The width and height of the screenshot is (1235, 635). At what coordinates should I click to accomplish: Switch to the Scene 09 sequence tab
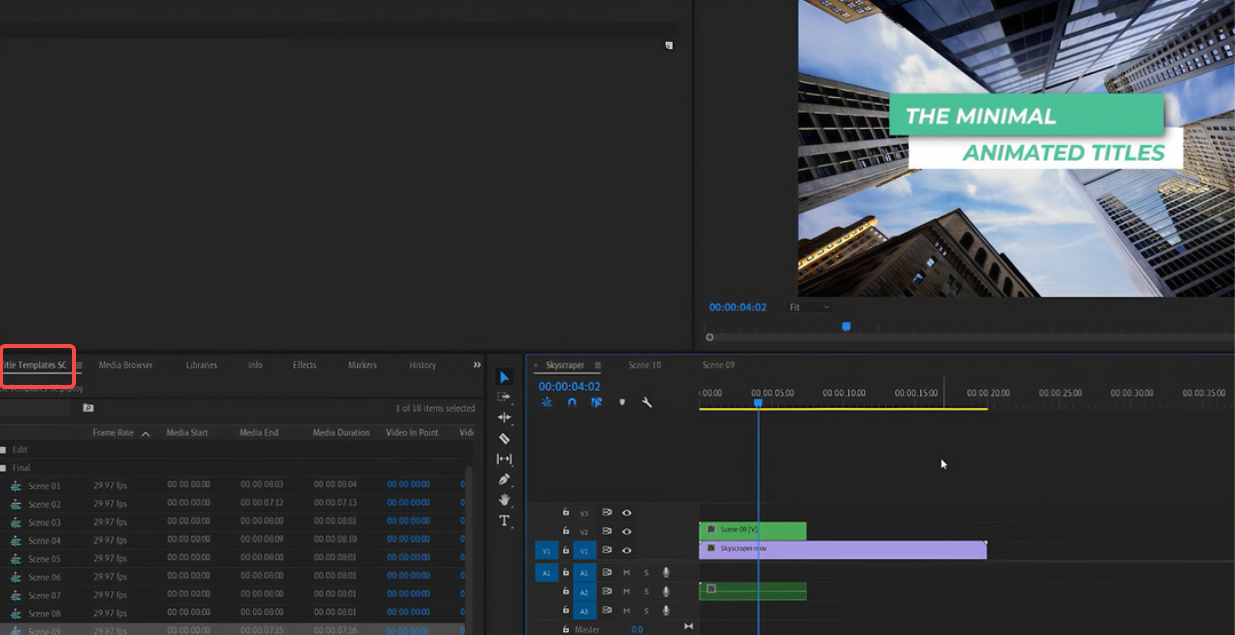point(718,365)
